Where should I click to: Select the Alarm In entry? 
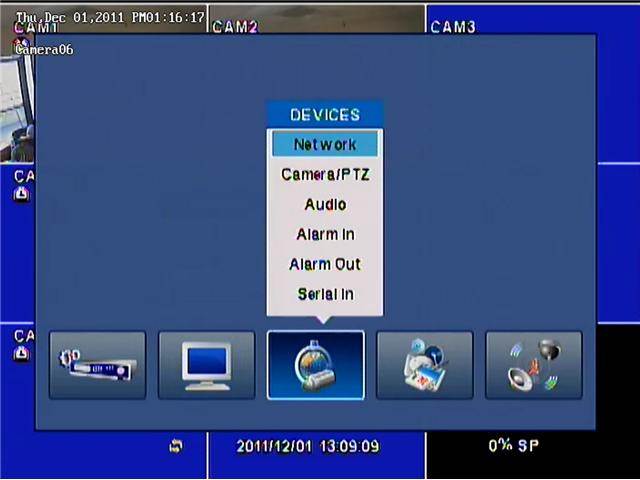tap(325, 234)
